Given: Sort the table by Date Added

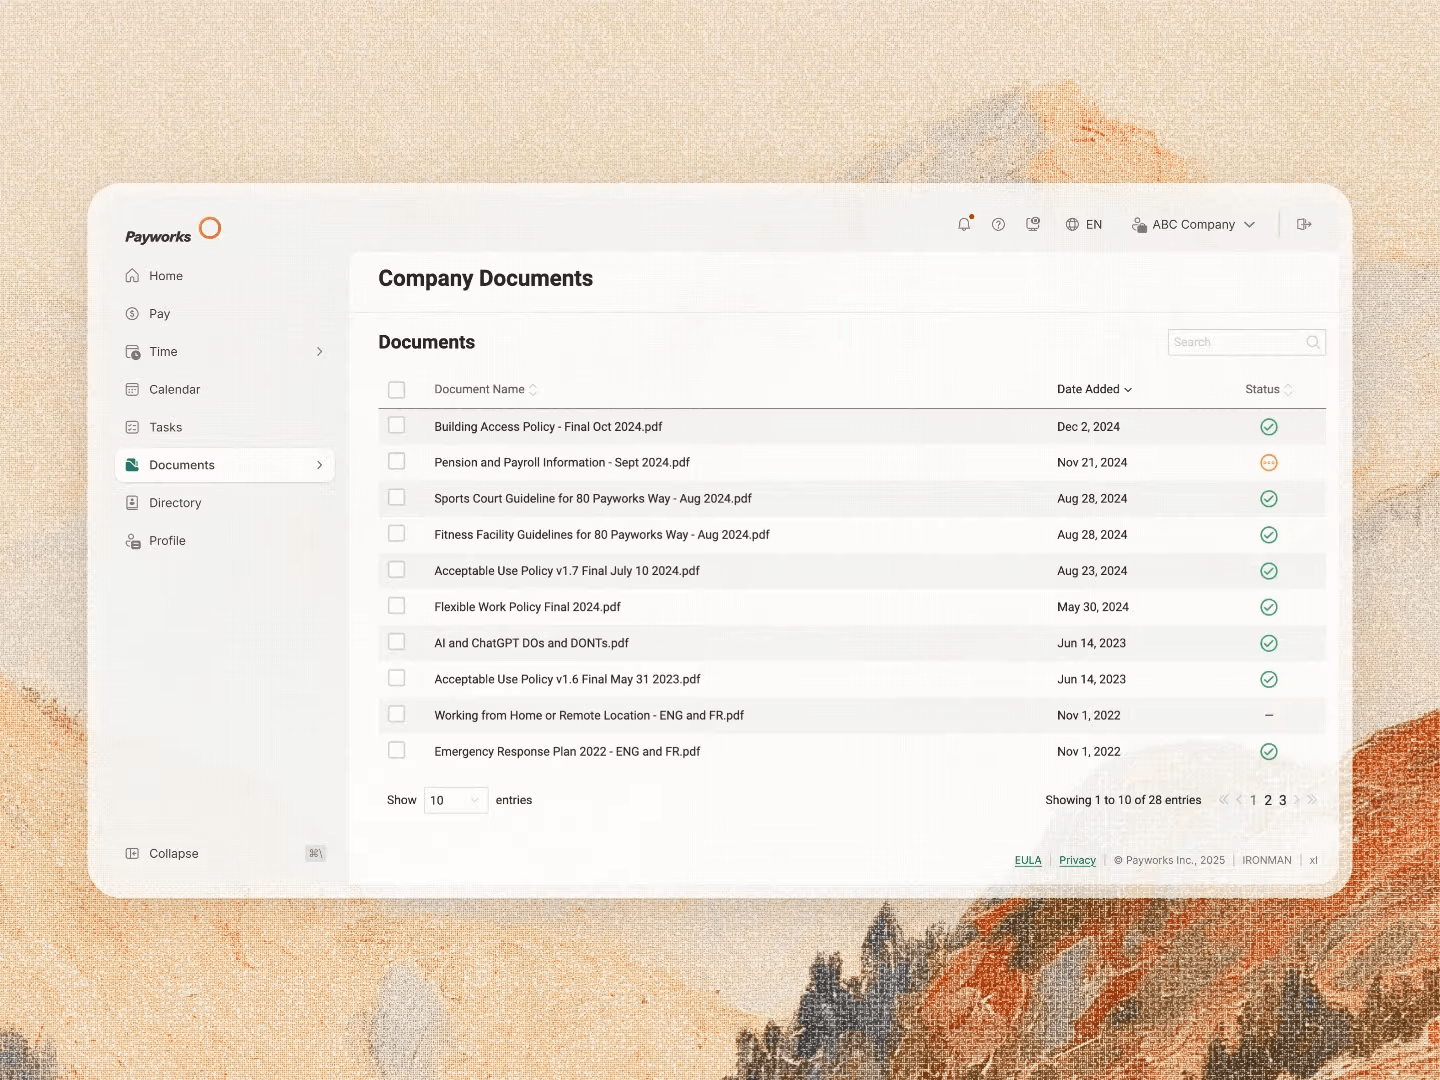Looking at the screenshot, I should point(1094,390).
